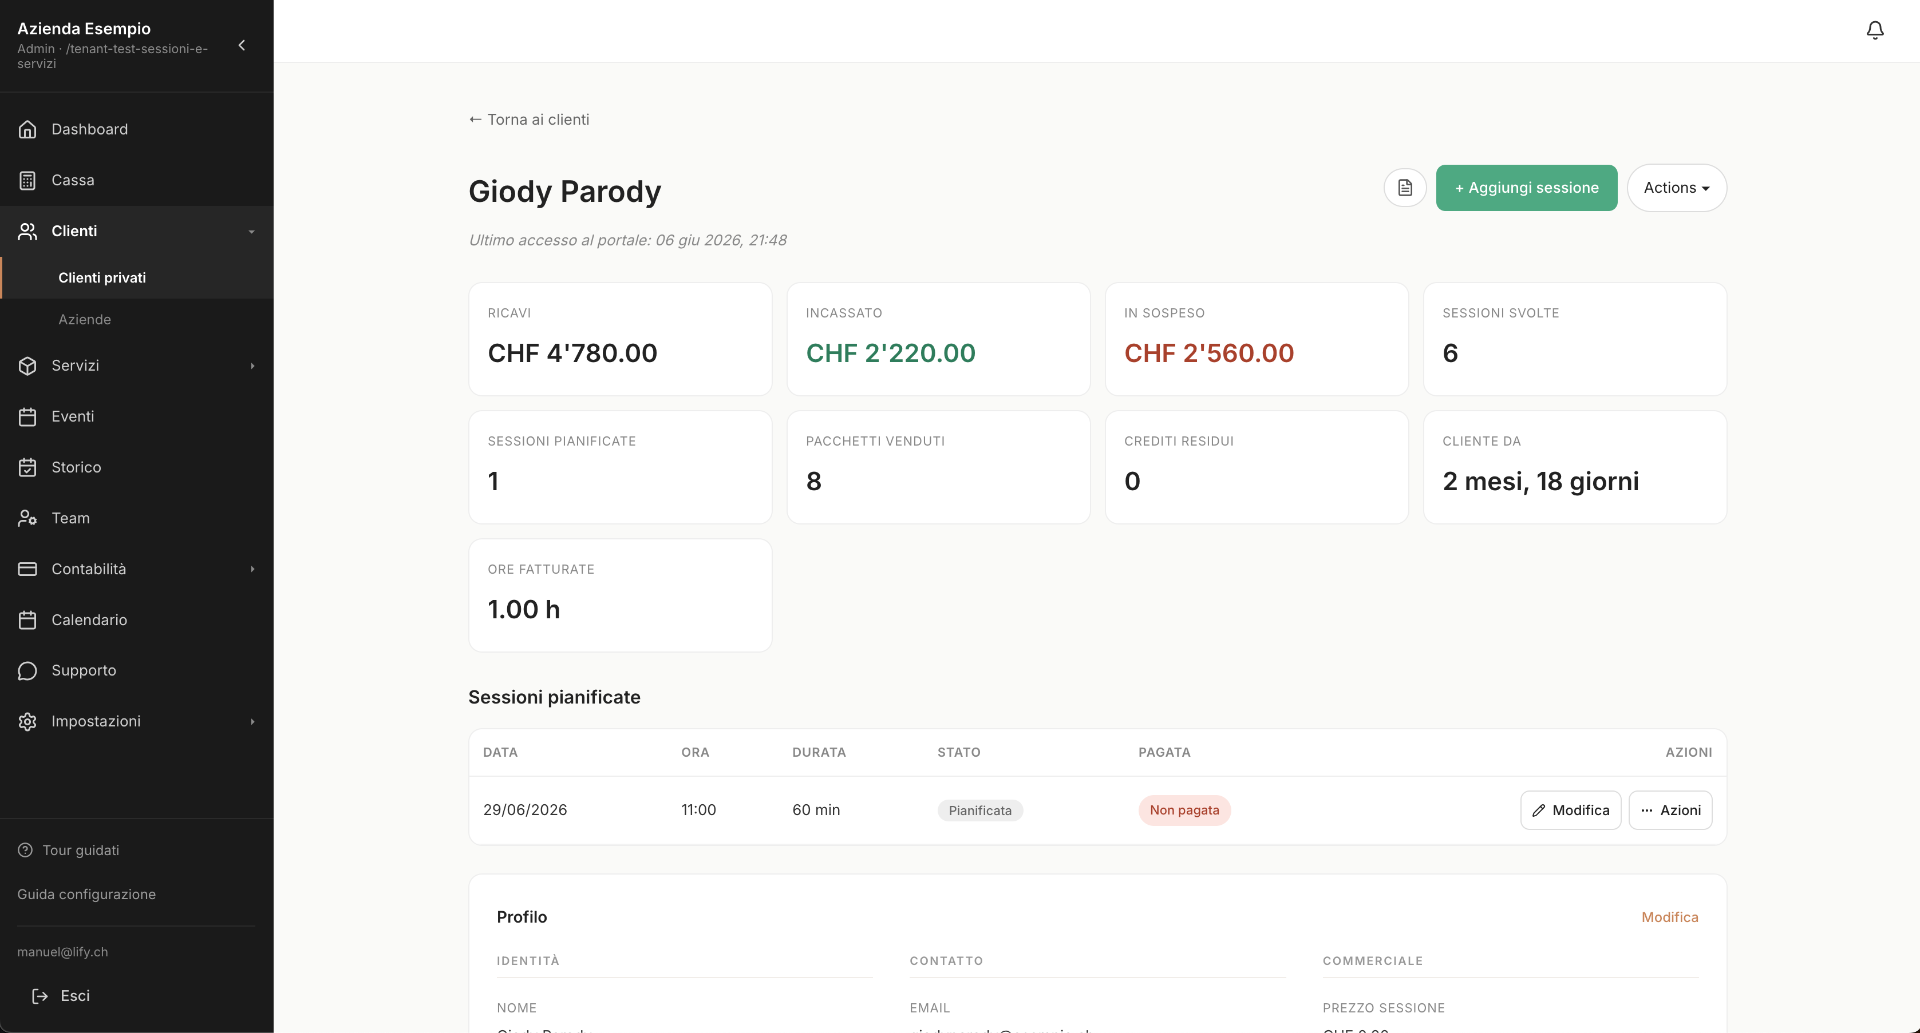Click the Clienti people icon
The image size is (1920, 1033).
click(28, 231)
